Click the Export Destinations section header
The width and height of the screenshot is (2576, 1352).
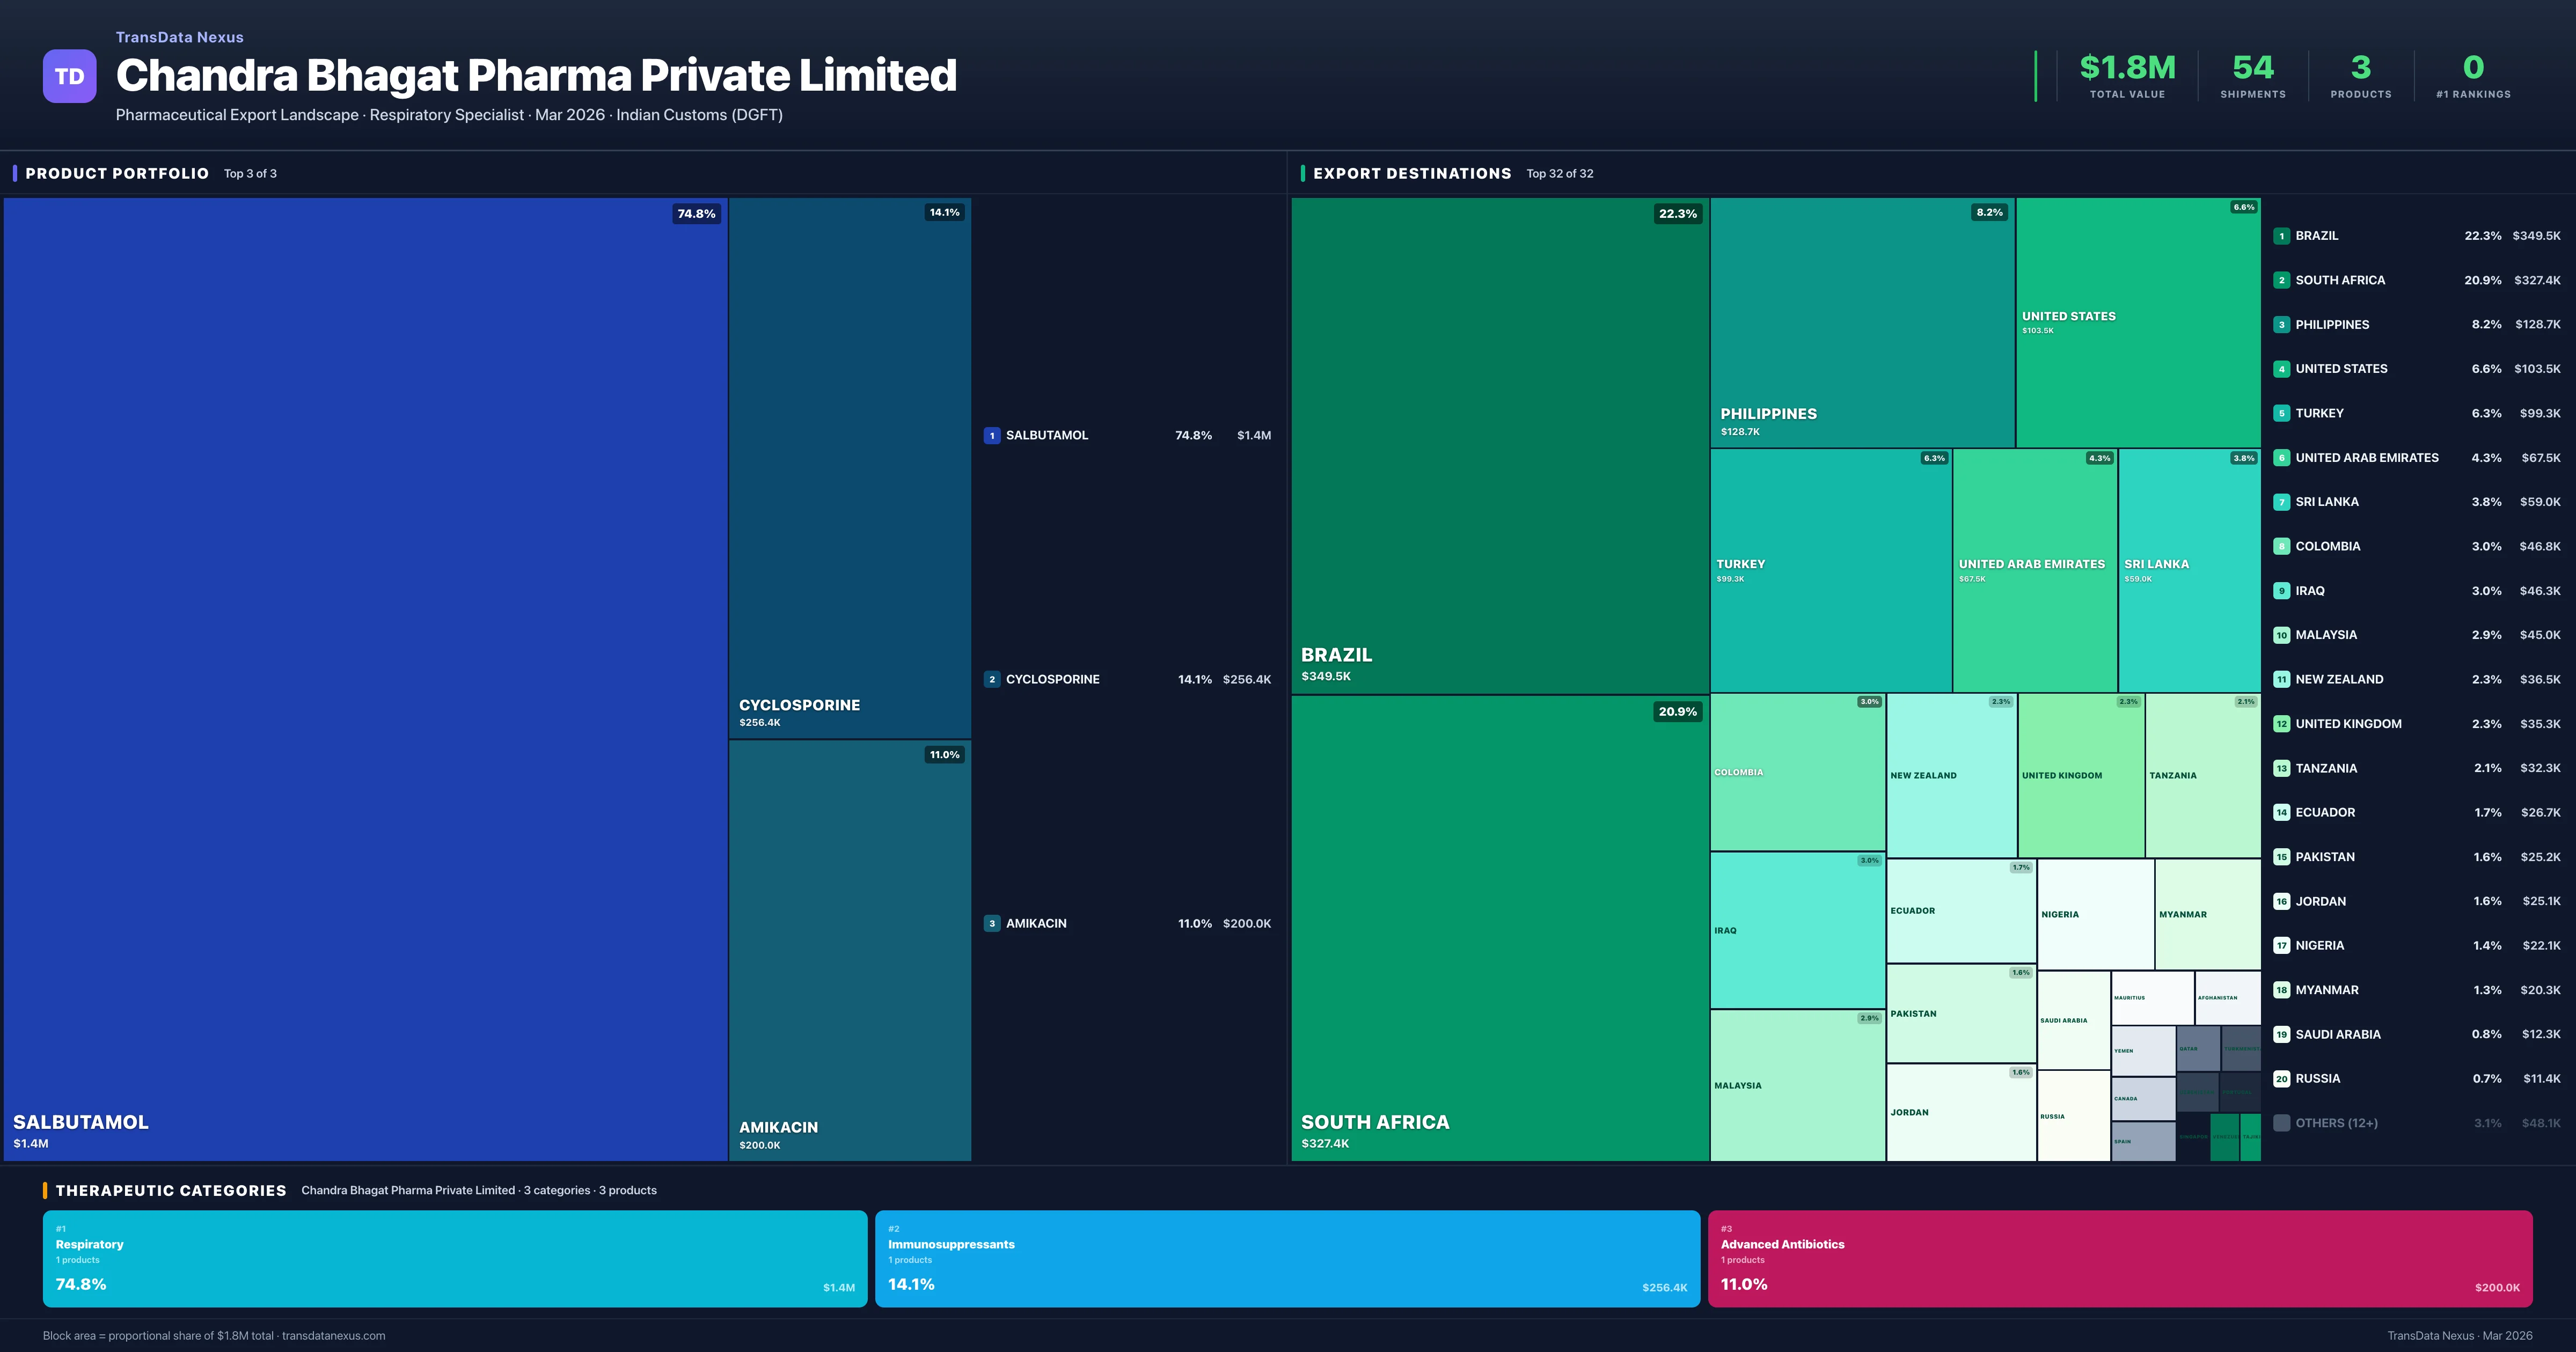(1411, 173)
